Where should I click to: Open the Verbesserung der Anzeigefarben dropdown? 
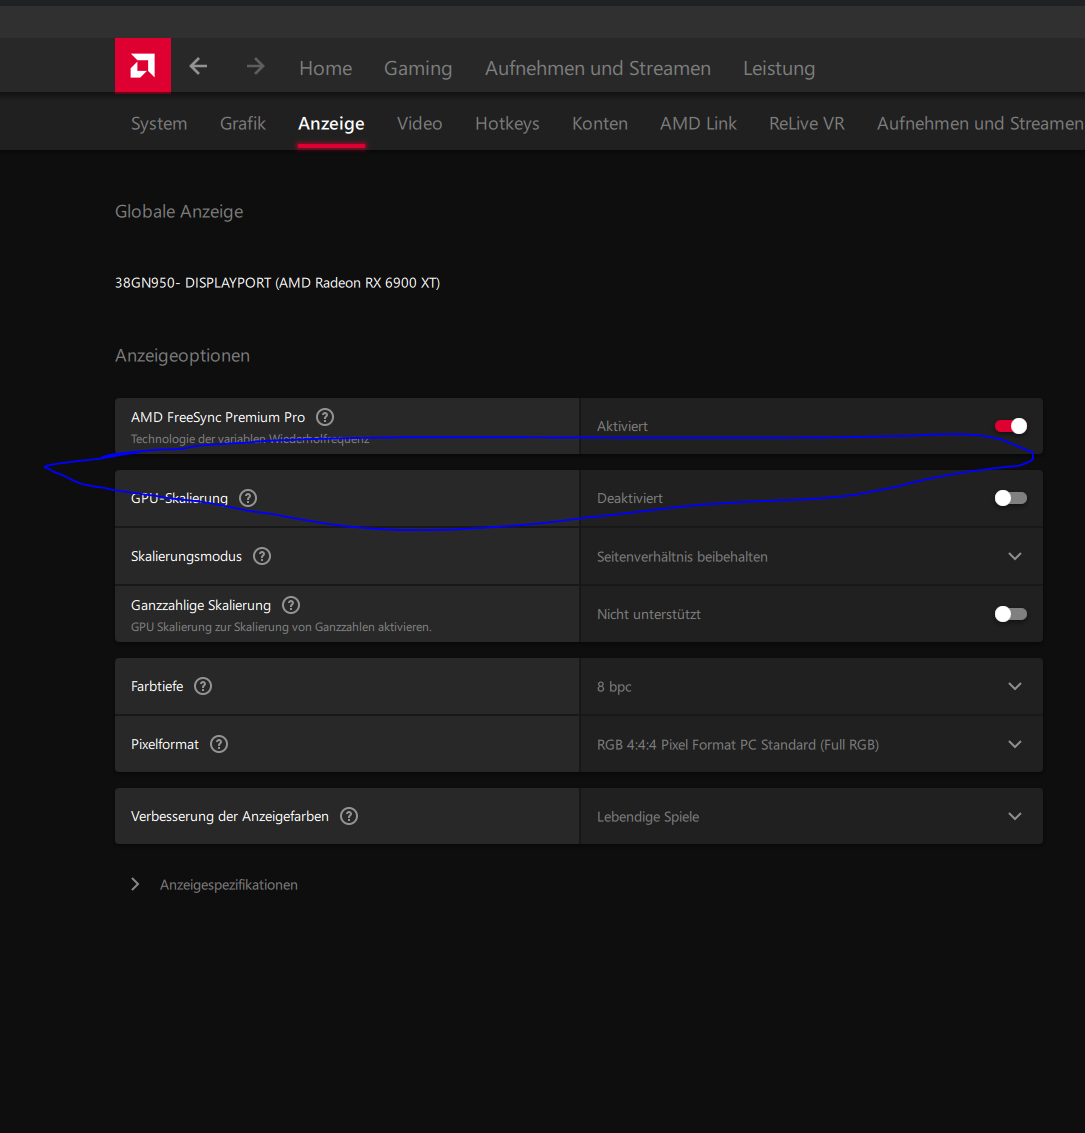point(811,817)
